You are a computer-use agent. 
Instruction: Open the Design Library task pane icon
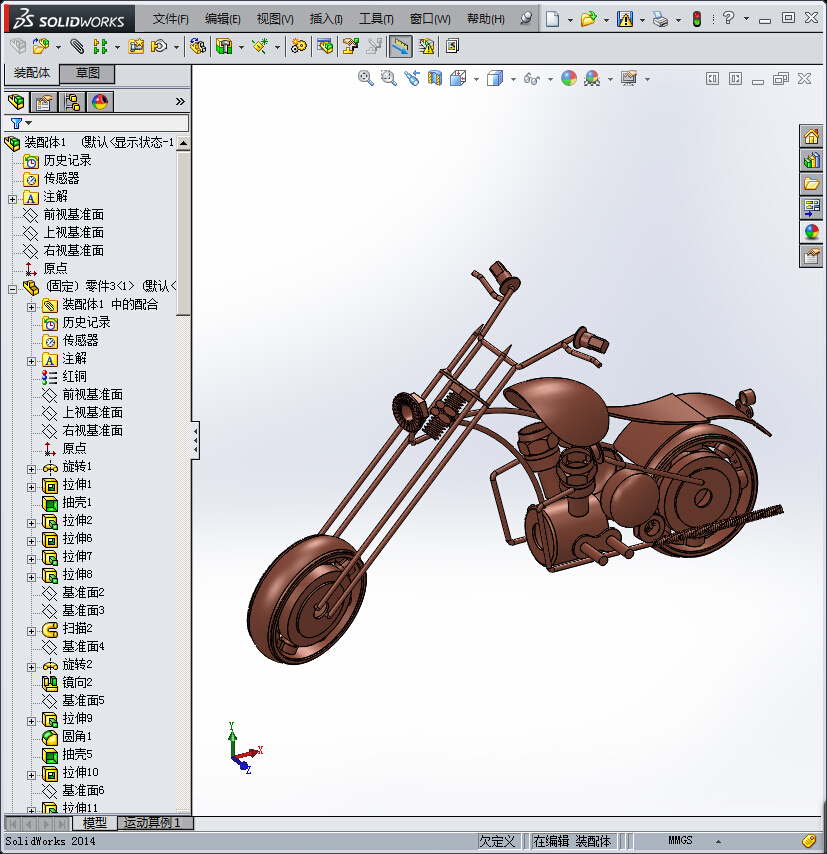click(x=811, y=160)
